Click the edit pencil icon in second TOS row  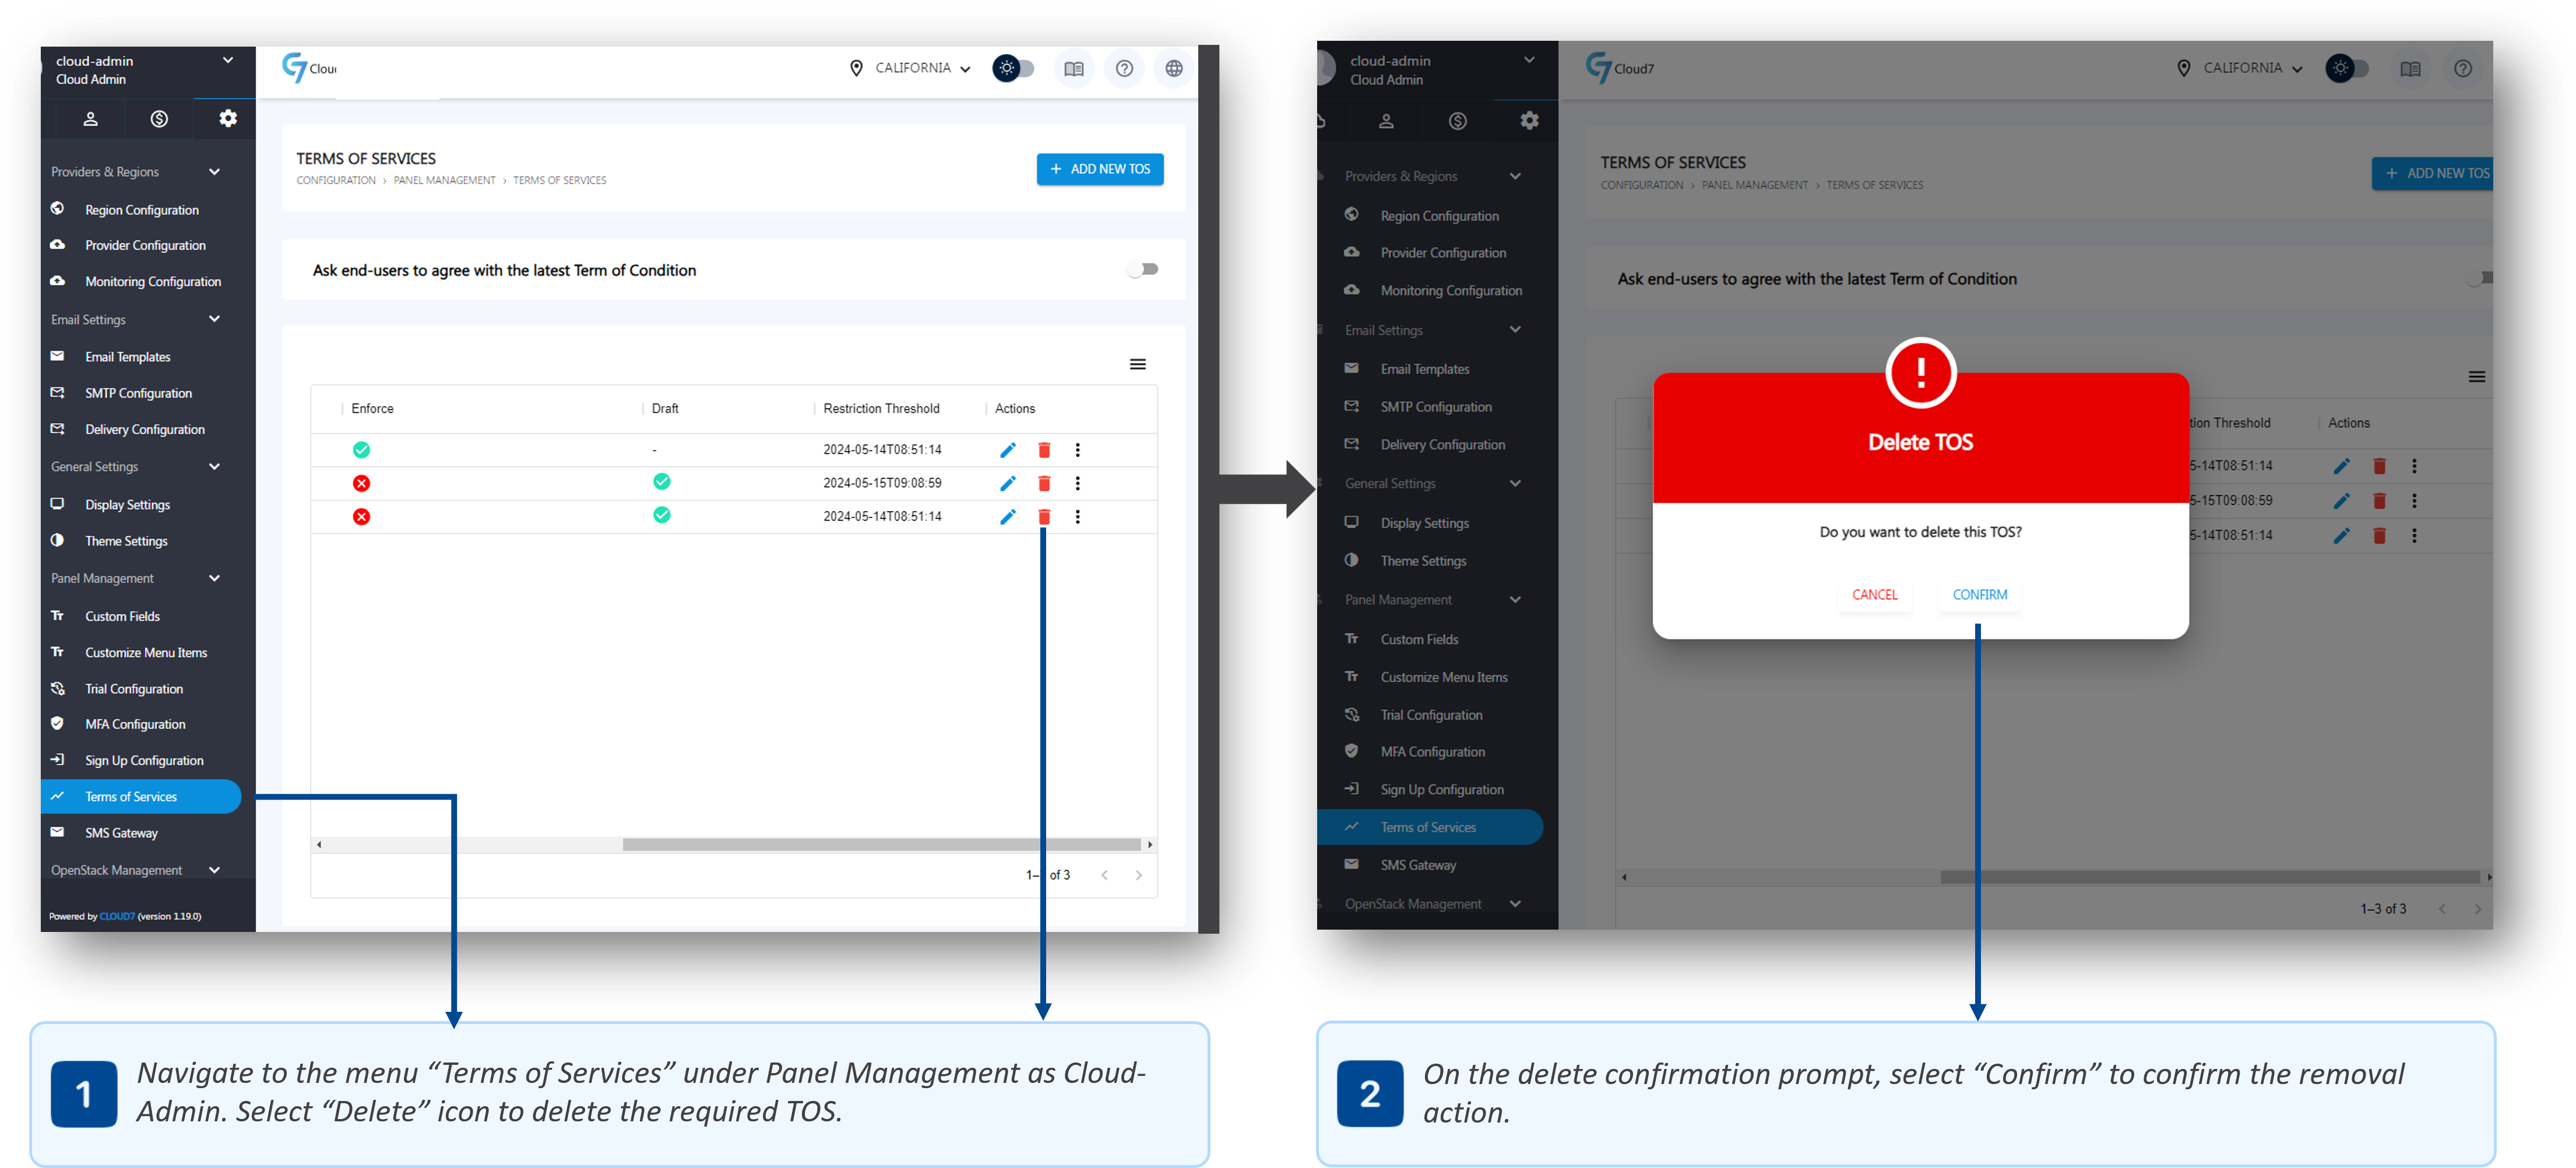(x=1007, y=484)
